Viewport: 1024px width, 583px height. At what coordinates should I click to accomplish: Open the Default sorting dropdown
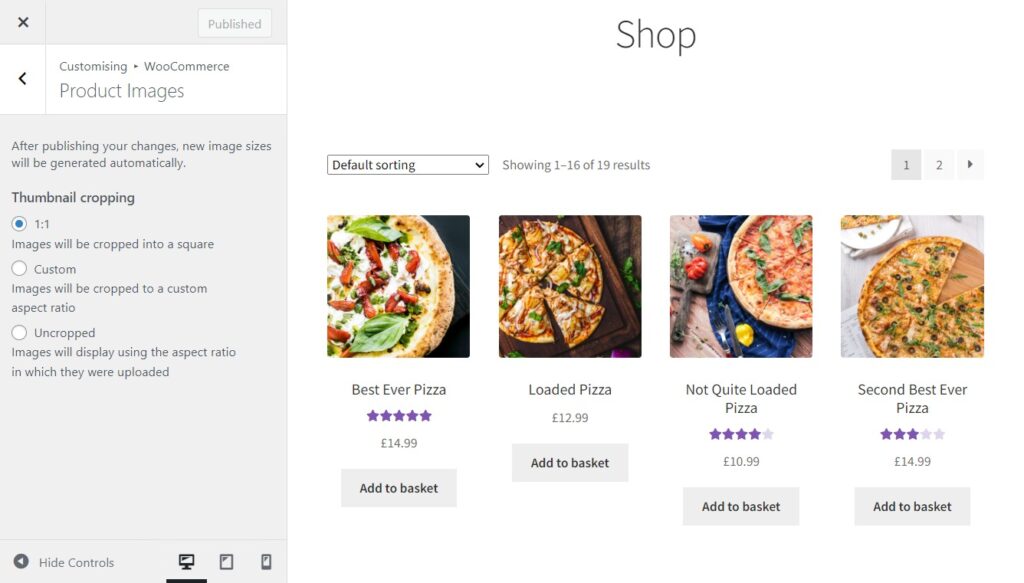pyautogui.click(x=407, y=164)
